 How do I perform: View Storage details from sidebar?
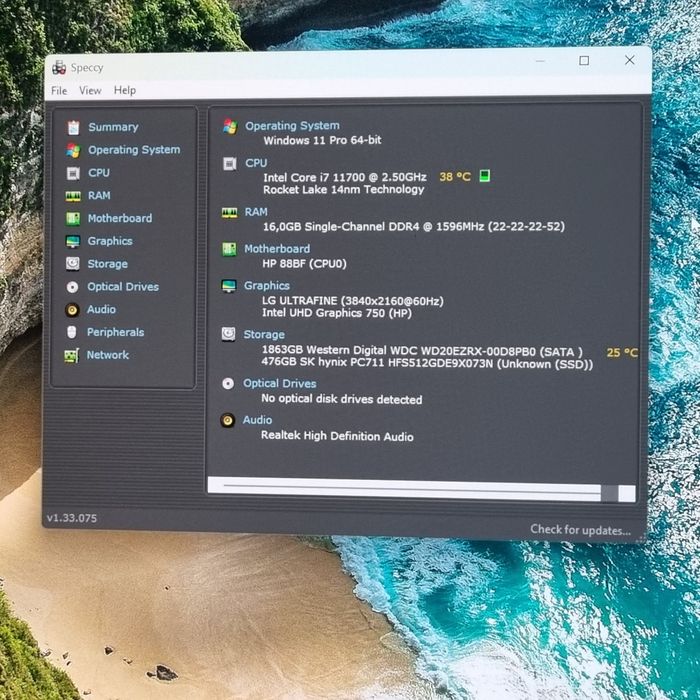tap(107, 264)
